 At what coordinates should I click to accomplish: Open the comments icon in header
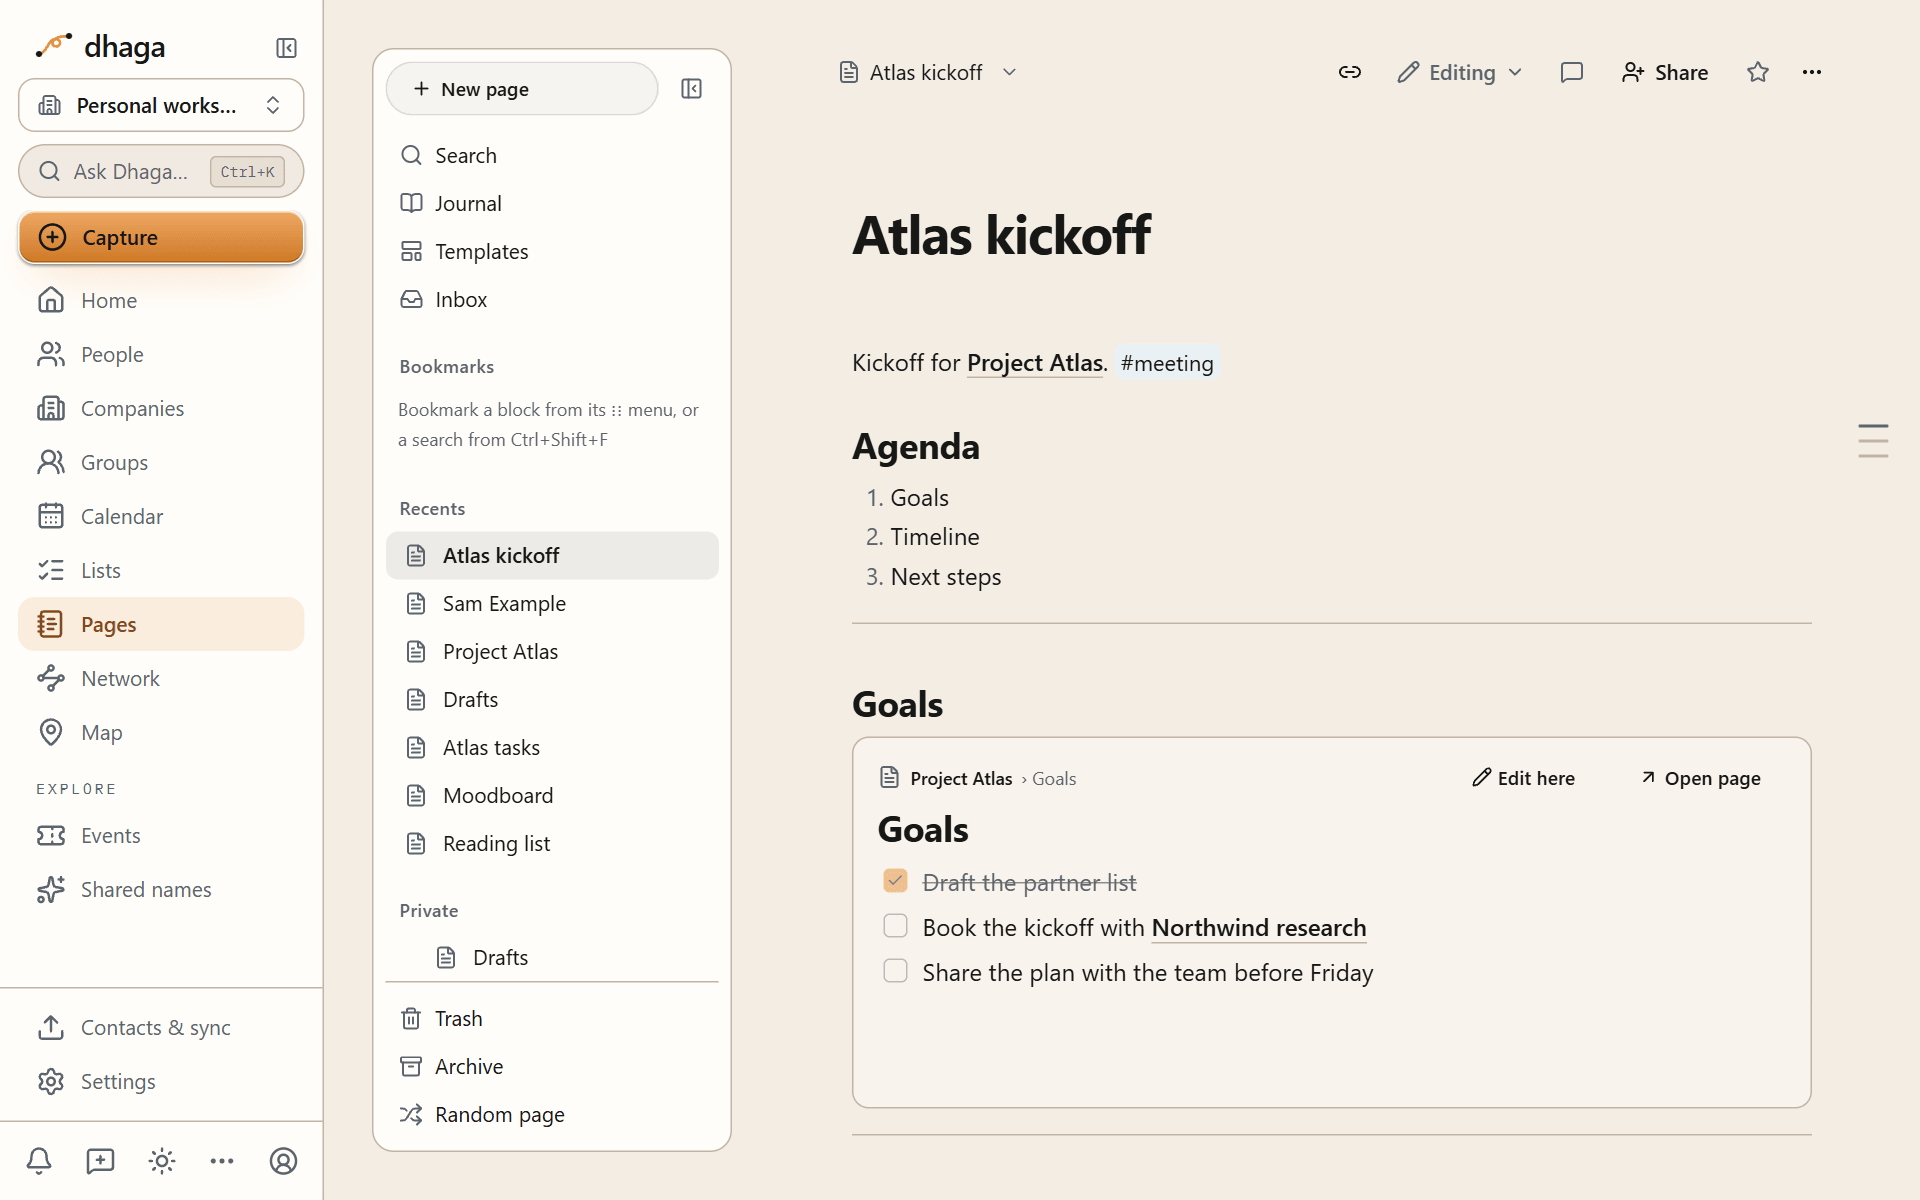point(1572,72)
